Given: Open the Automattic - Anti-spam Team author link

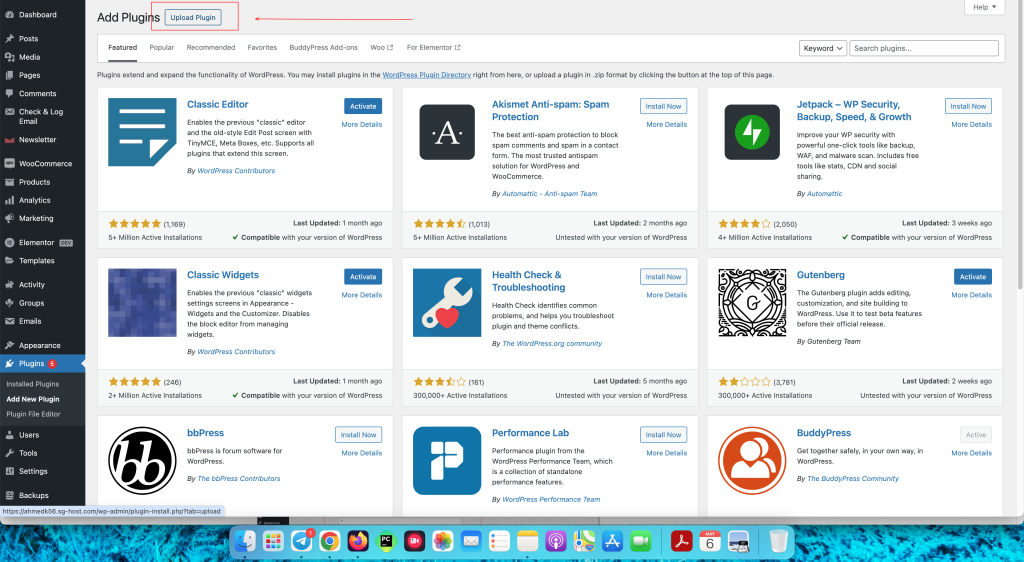Looking at the screenshot, I should click(x=549, y=194).
